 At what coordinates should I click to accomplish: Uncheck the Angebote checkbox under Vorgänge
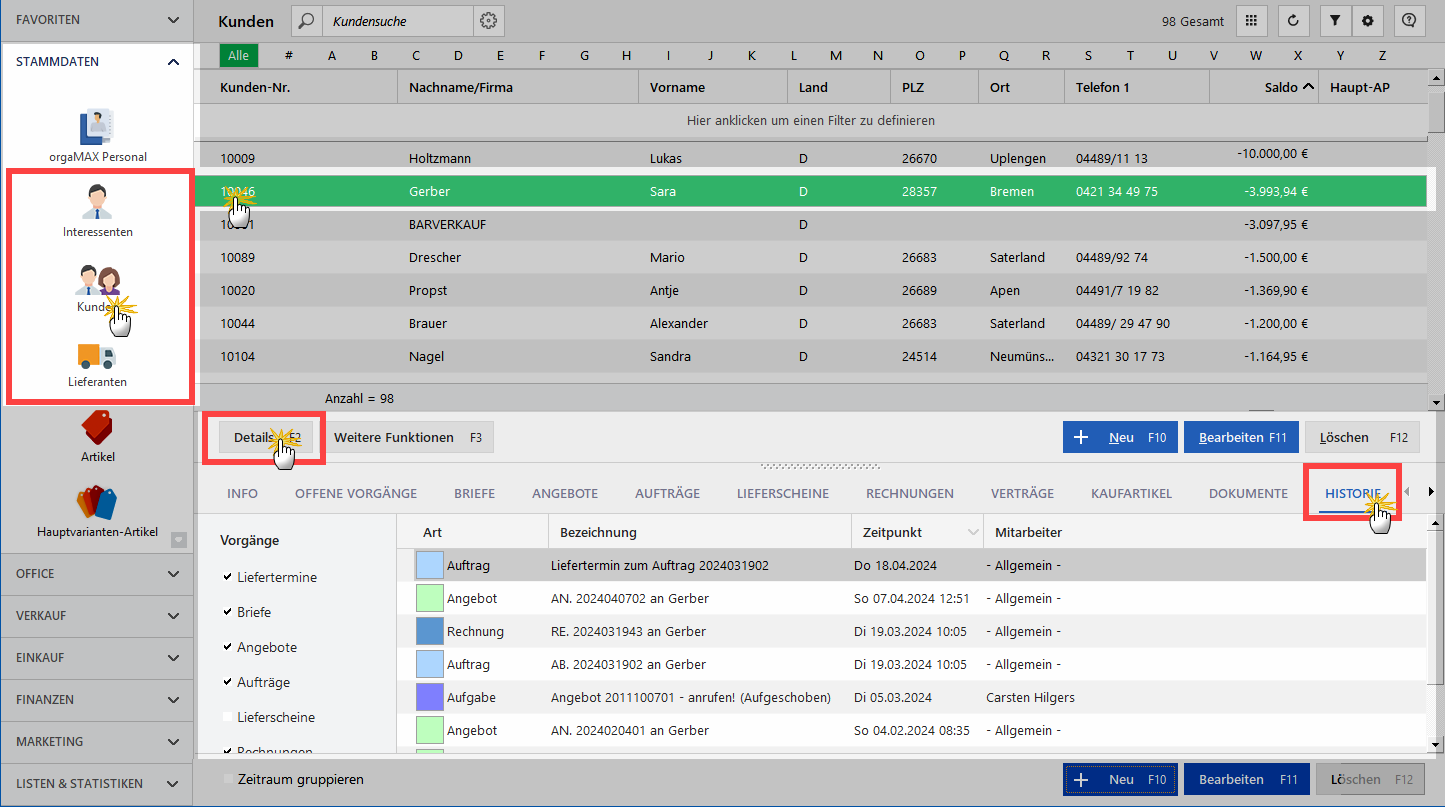coord(227,647)
